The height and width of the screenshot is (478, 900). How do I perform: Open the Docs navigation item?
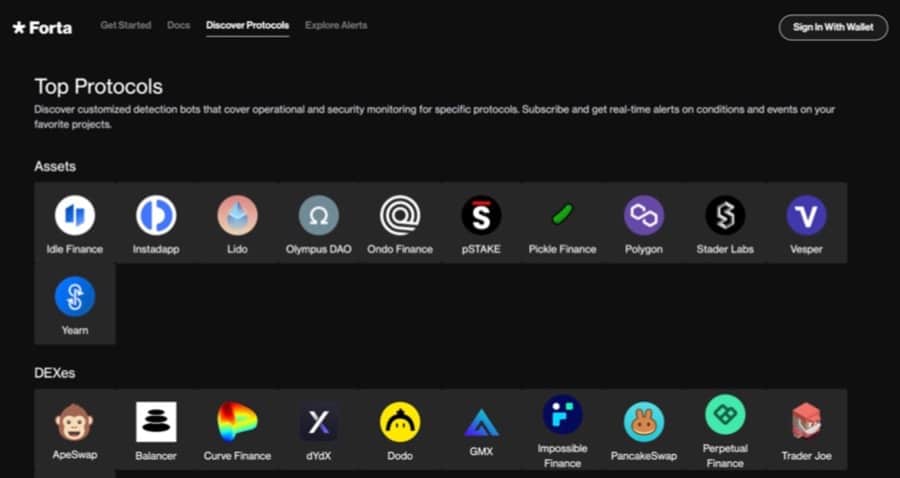coord(179,25)
